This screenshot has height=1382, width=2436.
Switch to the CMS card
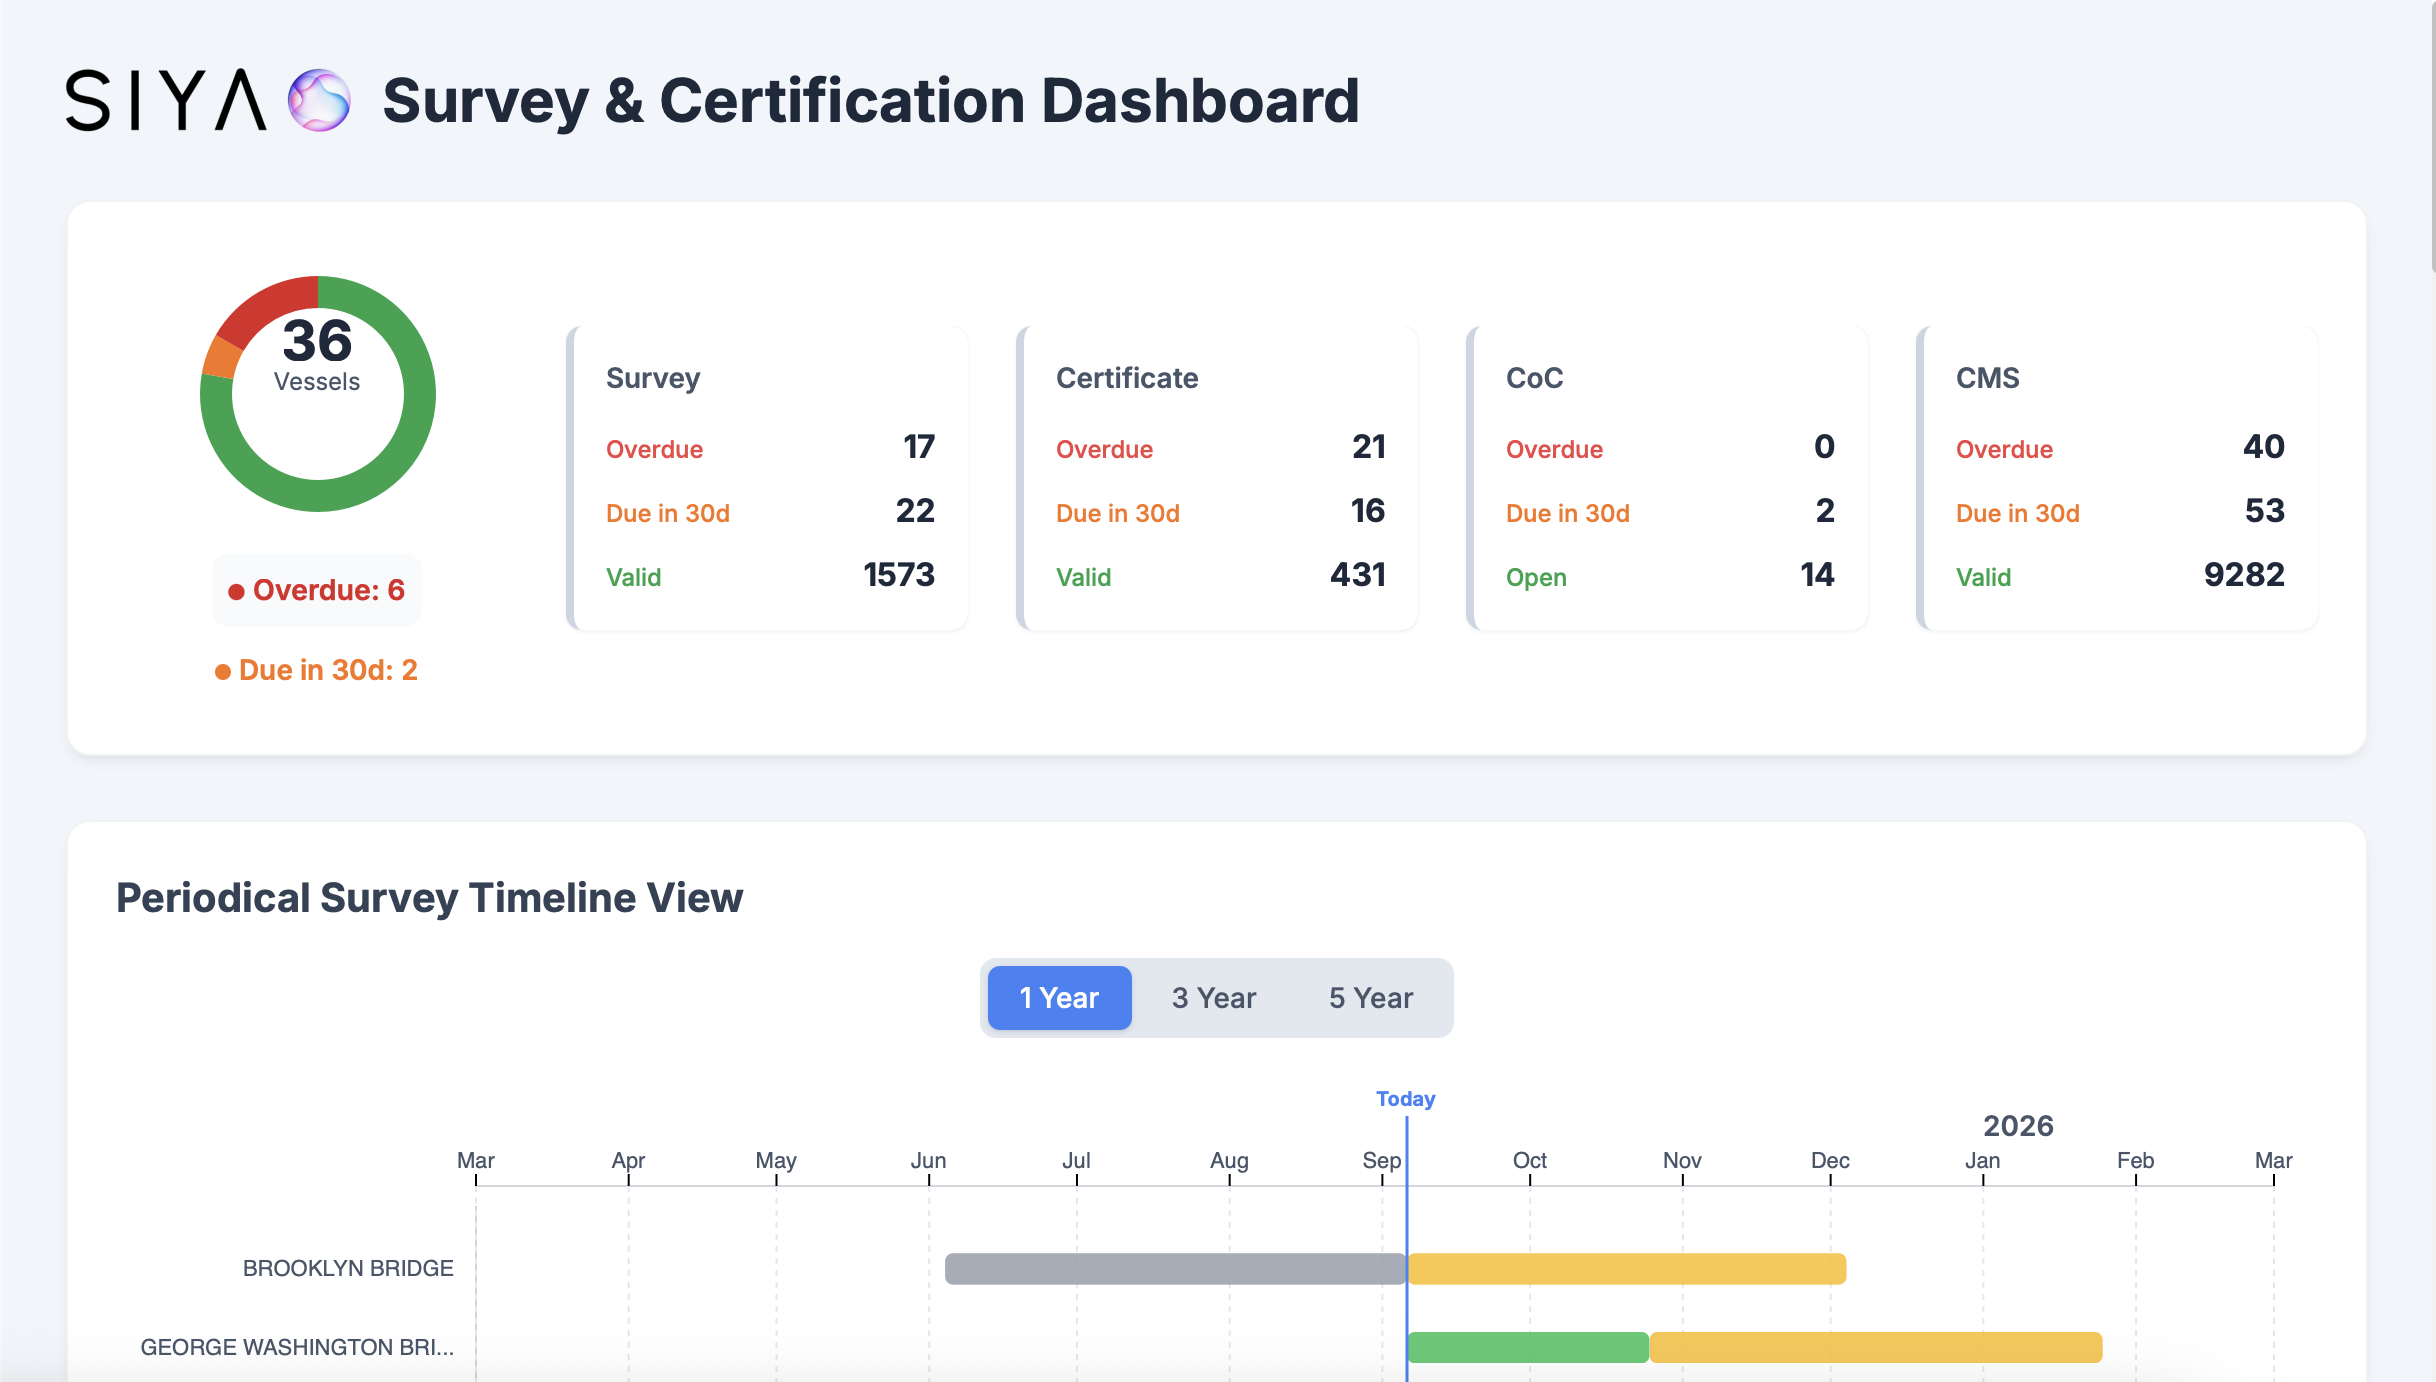coord(2116,477)
